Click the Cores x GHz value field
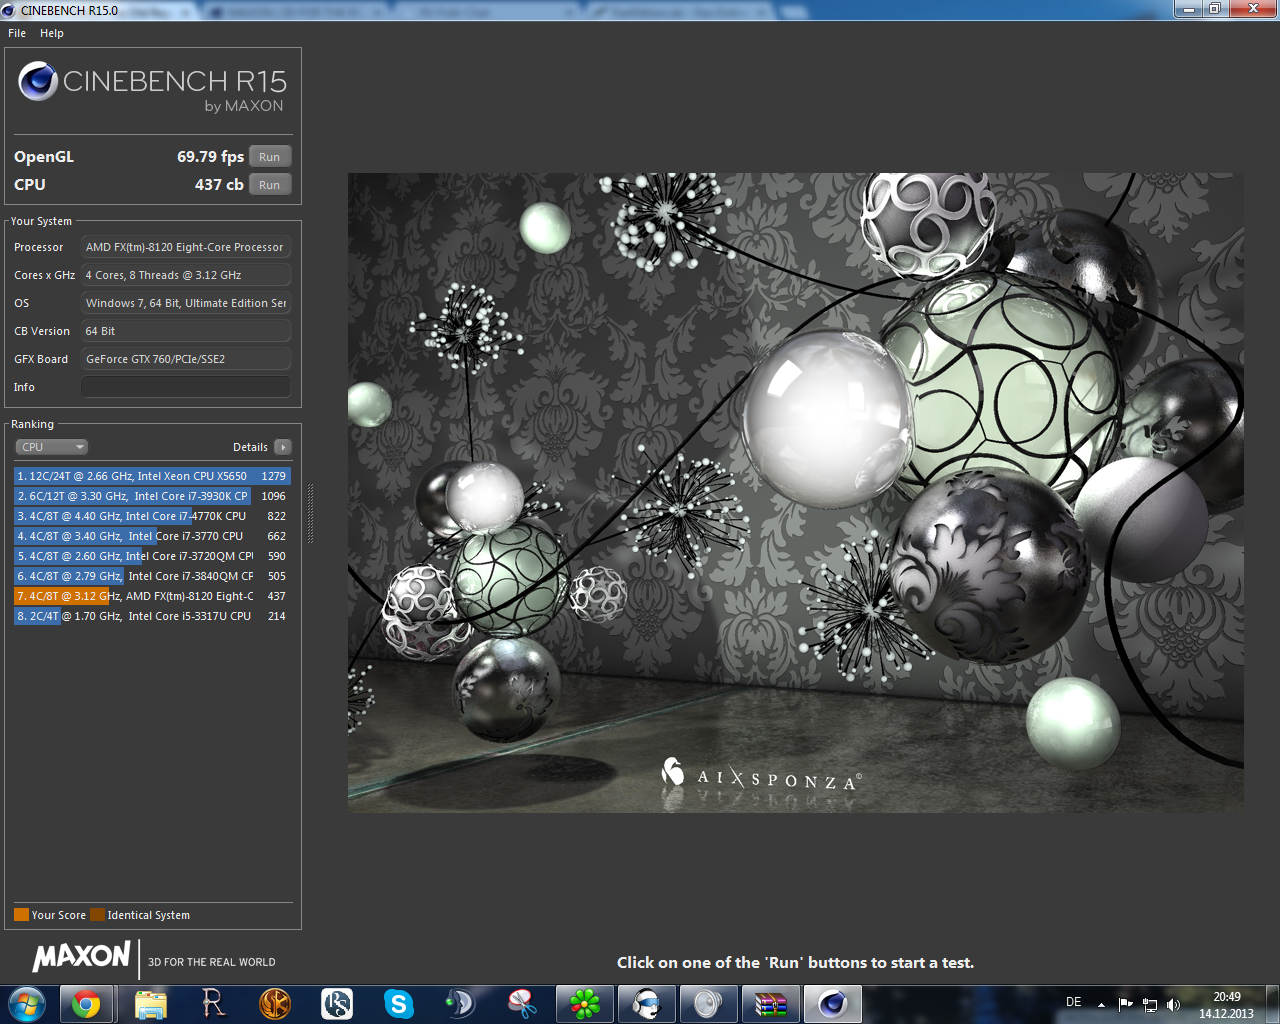 [x=186, y=275]
